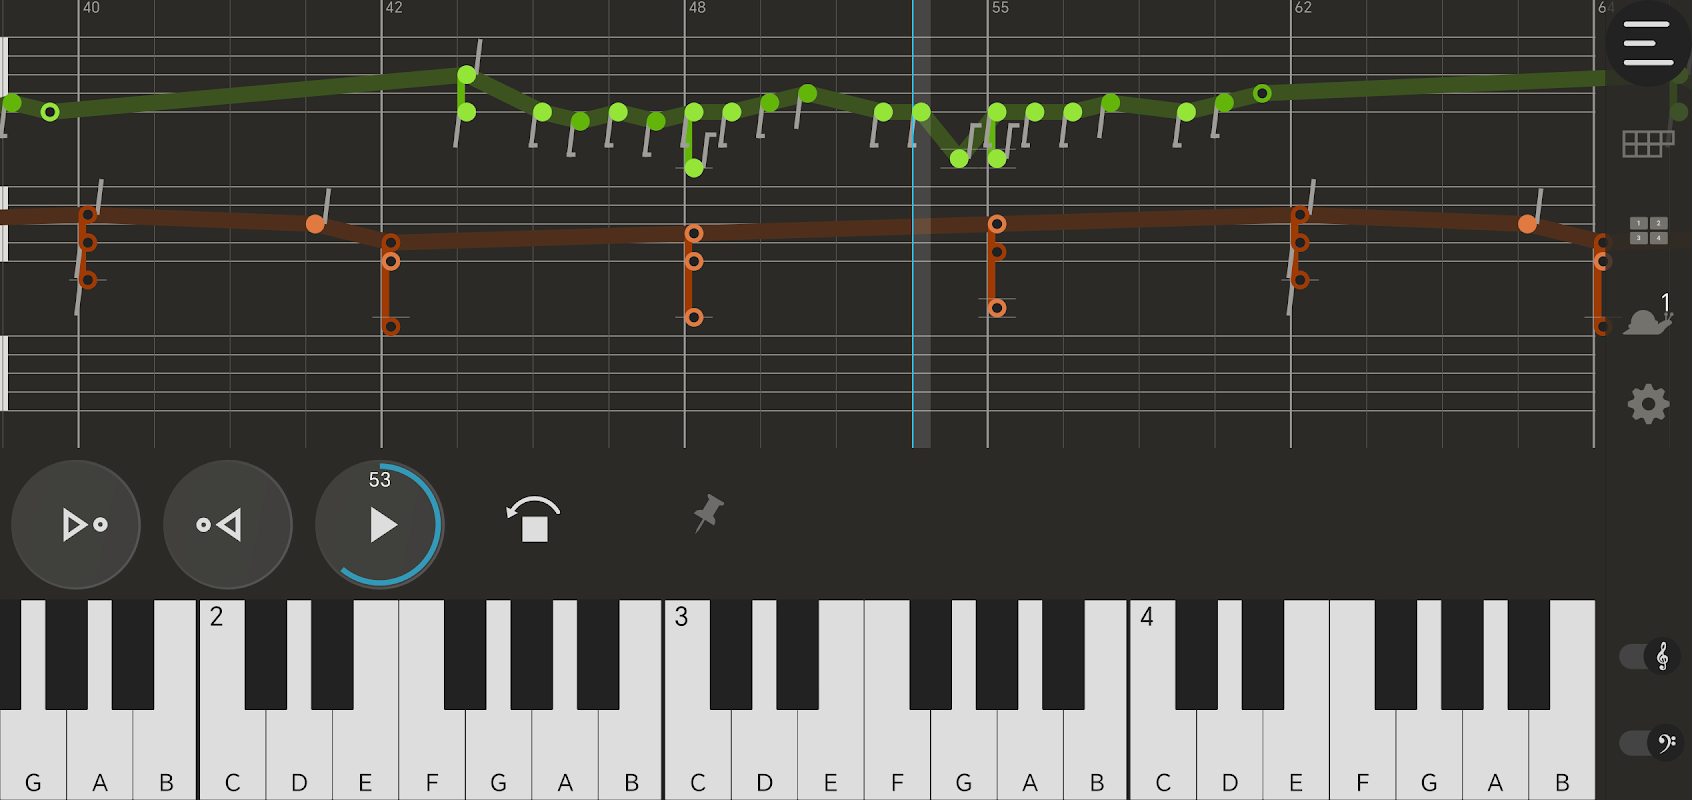1692x800 pixels.
Task: Open the grid view icon
Action: (x=1648, y=144)
